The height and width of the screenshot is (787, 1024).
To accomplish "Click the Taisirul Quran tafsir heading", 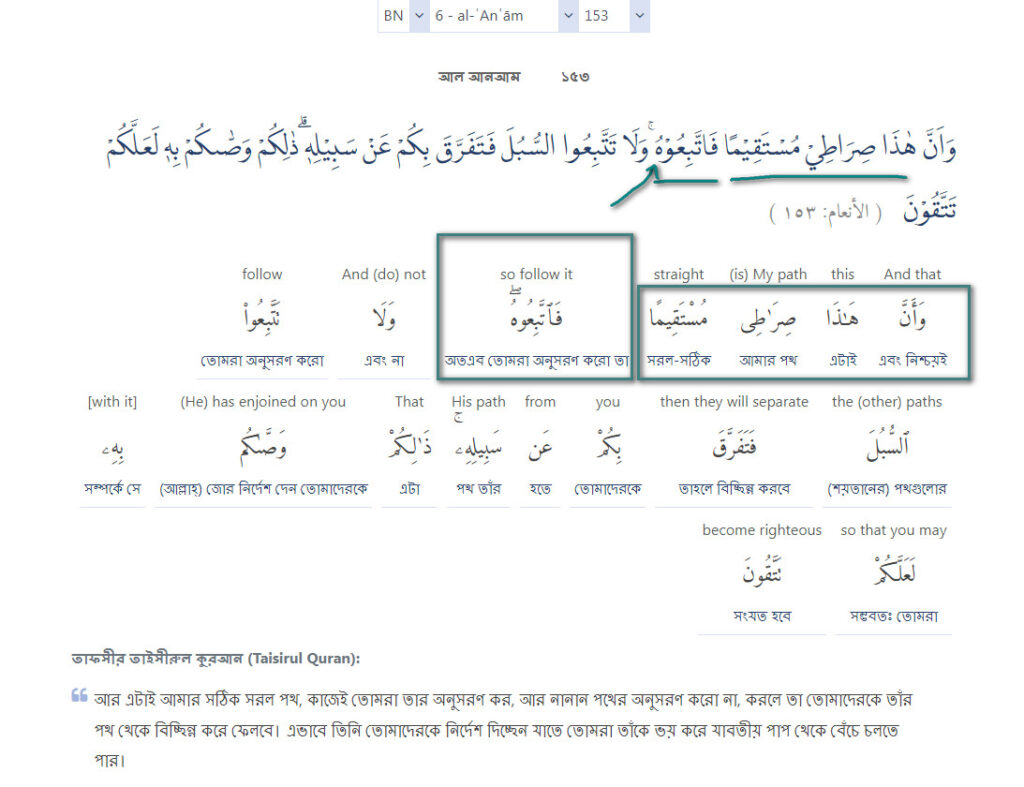I will point(215,659).
